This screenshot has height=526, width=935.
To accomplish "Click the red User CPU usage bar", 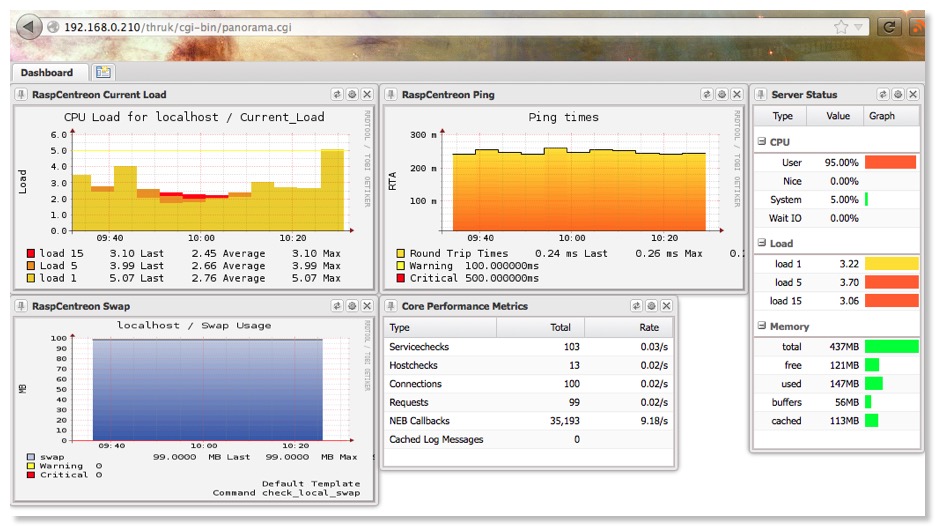I will (890, 162).
